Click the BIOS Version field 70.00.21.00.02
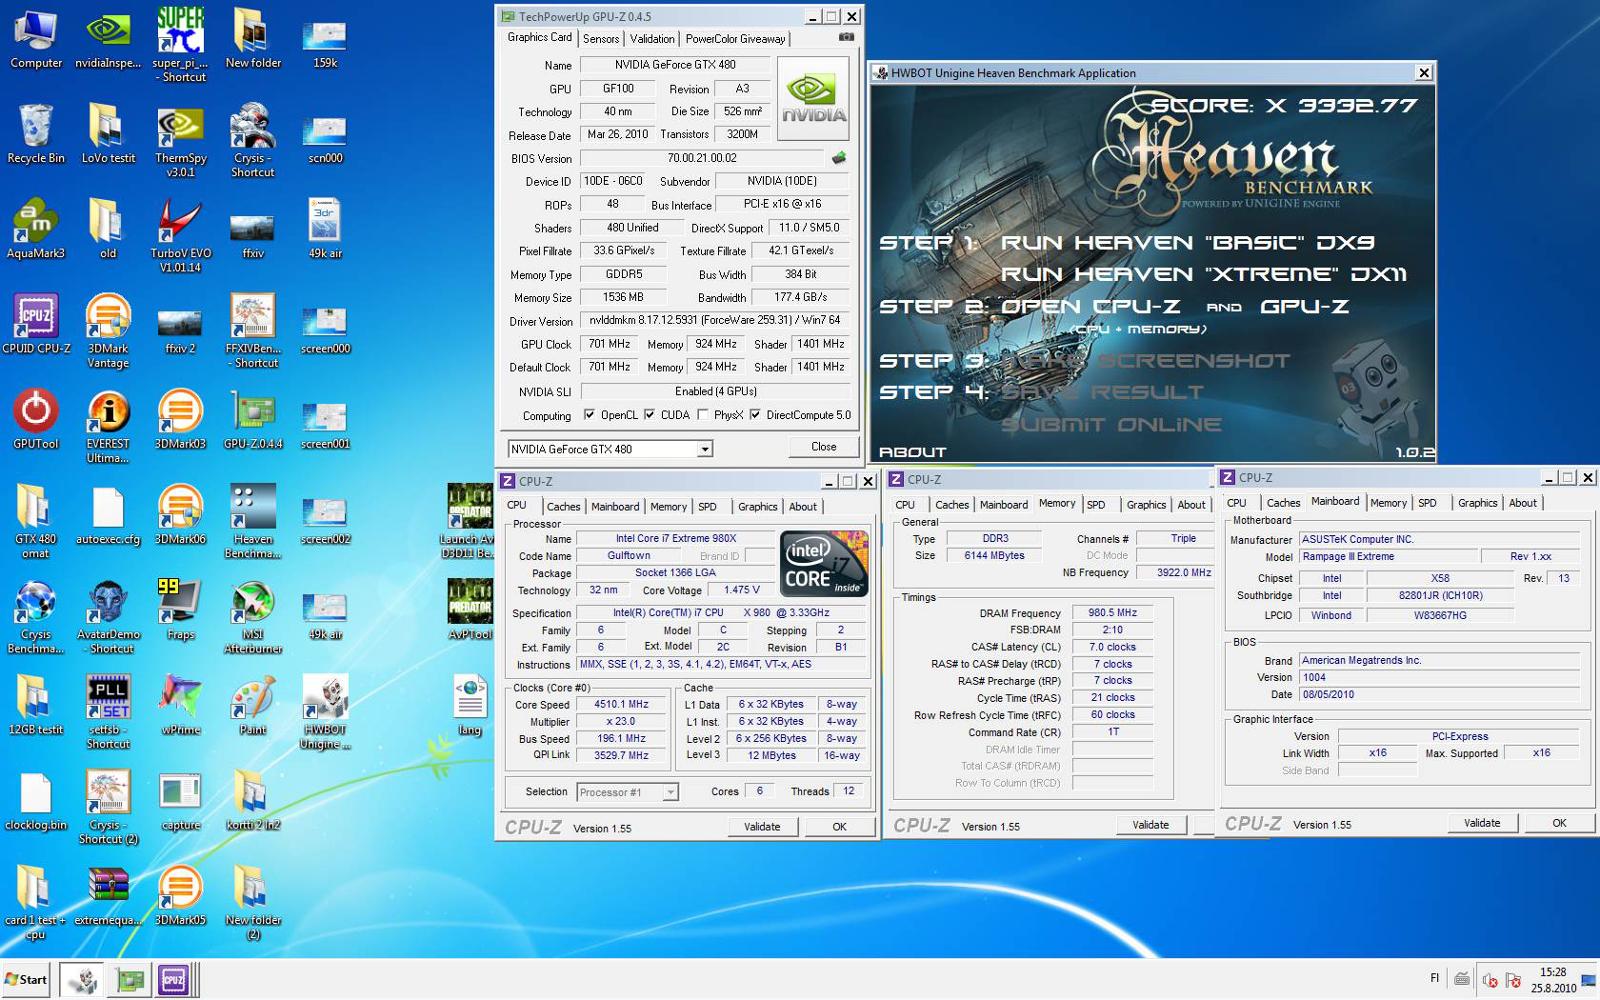Viewport: 1600px width, 1000px height. [701, 157]
